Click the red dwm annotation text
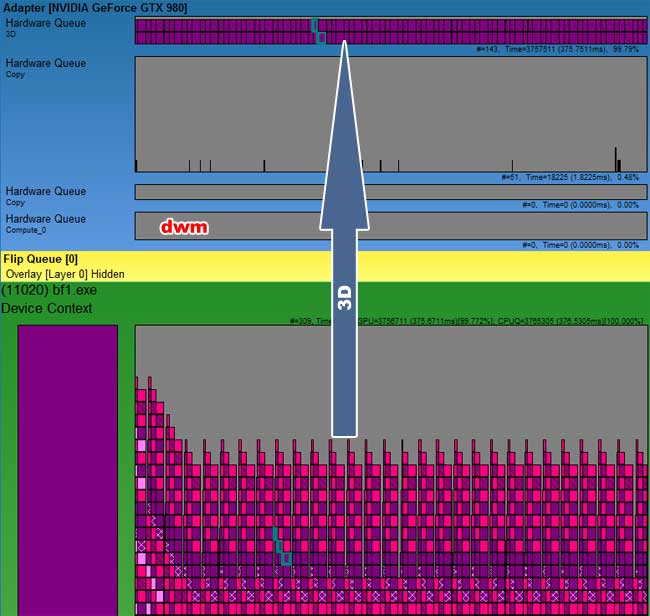 tap(185, 227)
